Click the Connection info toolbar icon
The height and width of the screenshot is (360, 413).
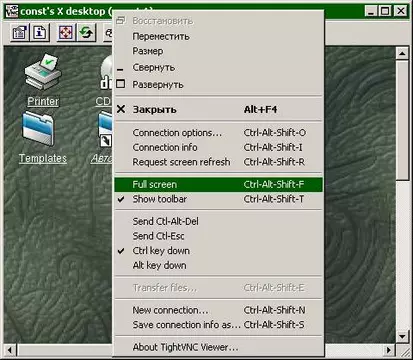[x=40, y=33]
